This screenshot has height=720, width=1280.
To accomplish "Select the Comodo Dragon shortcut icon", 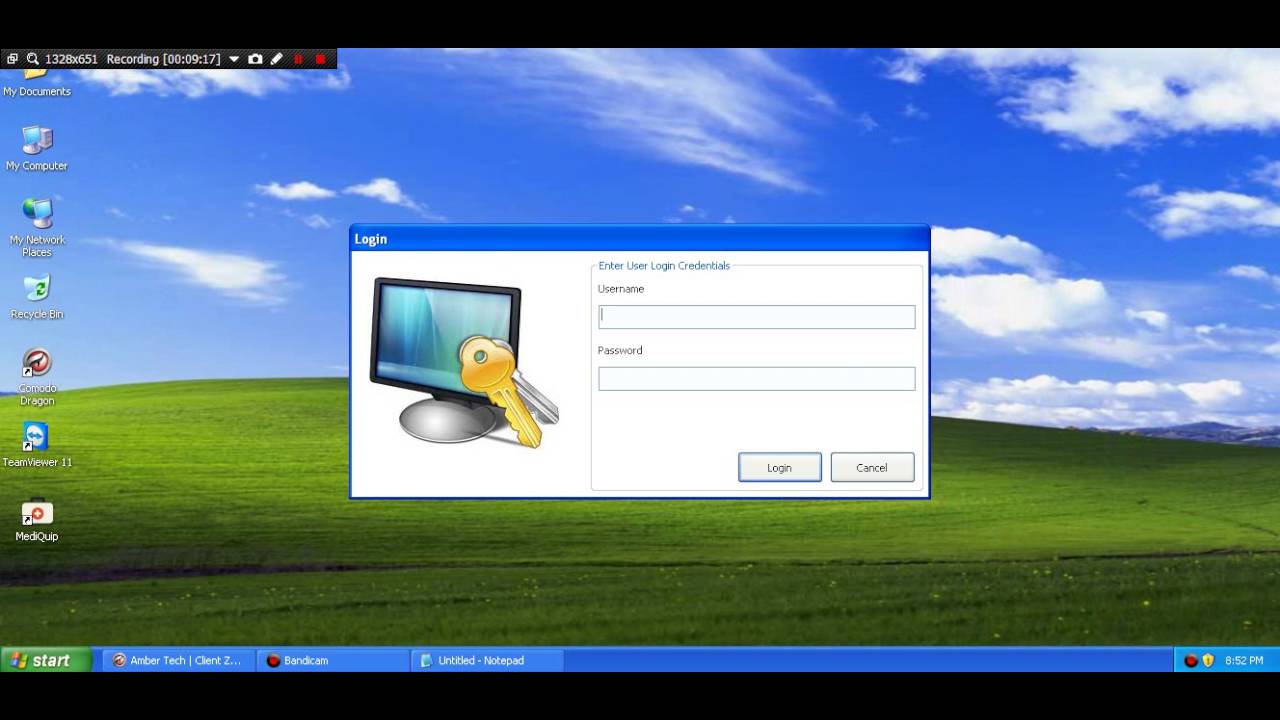I will point(37,377).
